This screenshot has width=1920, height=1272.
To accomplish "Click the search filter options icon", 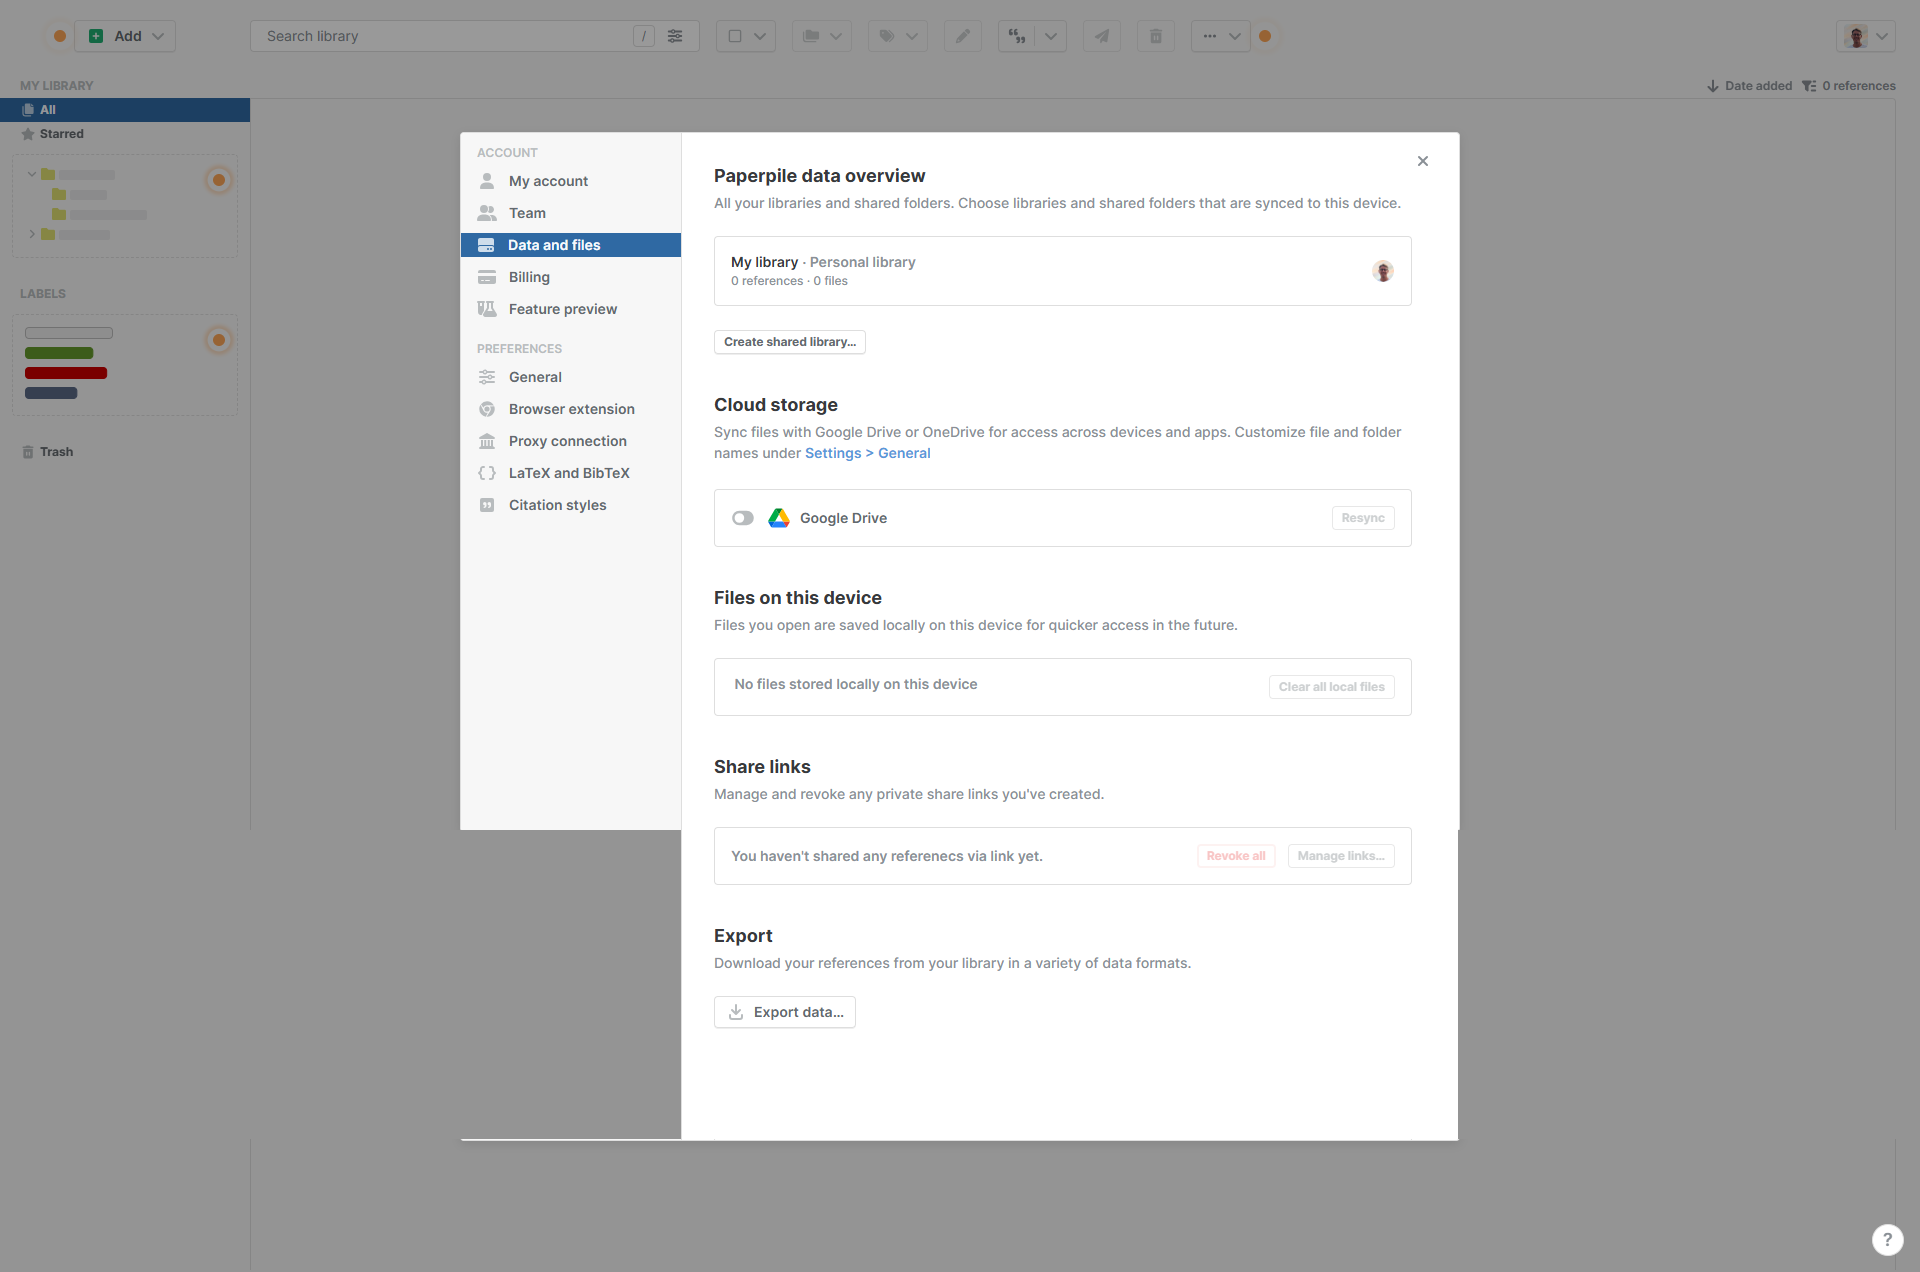I will point(675,36).
